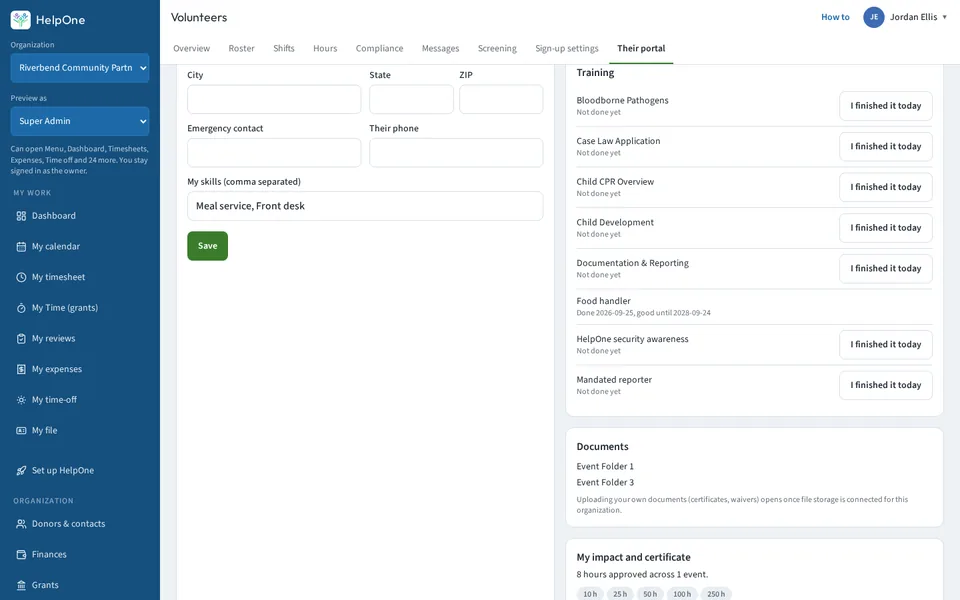Open the Shifts tab
Screen dimensions: 960x600
(283, 48)
